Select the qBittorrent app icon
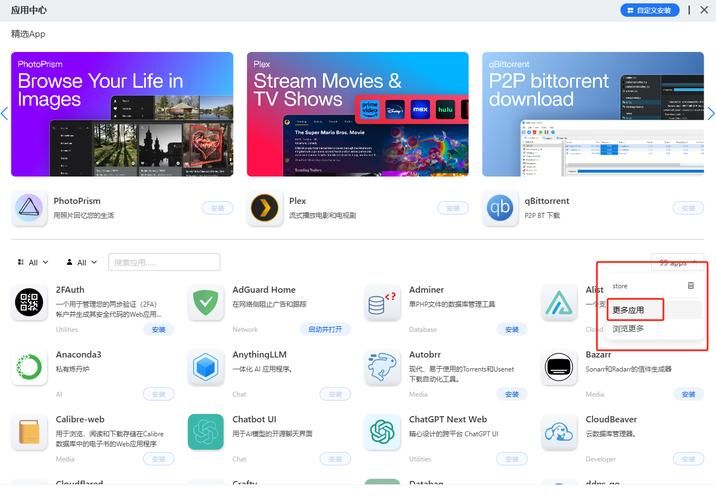The height and width of the screenshot is (500, 716). pos(500,209)
